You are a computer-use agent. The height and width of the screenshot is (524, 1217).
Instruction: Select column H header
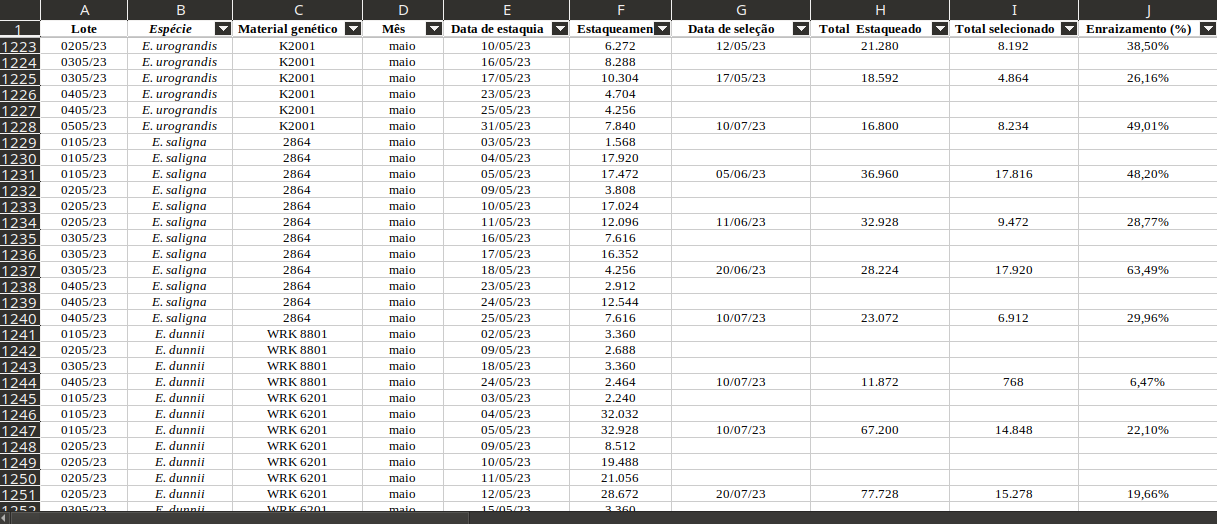tap(879, 10)
